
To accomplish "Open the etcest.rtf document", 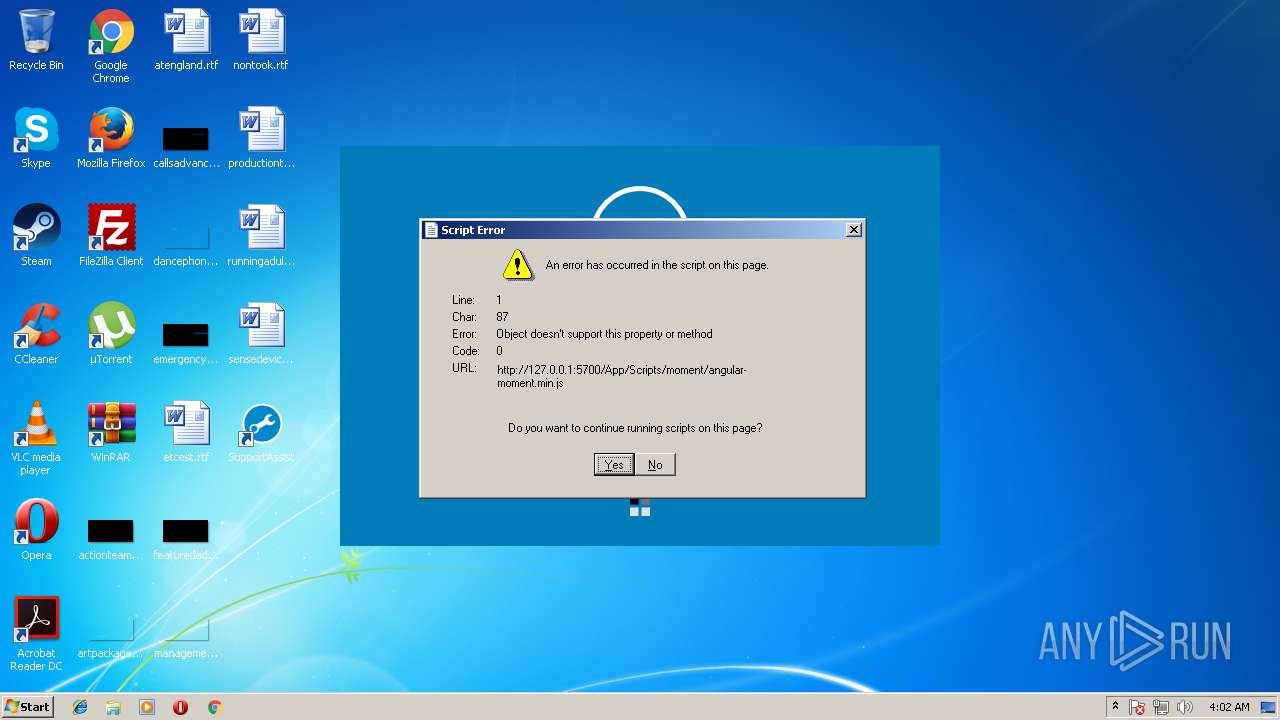I will pos(186,432).
